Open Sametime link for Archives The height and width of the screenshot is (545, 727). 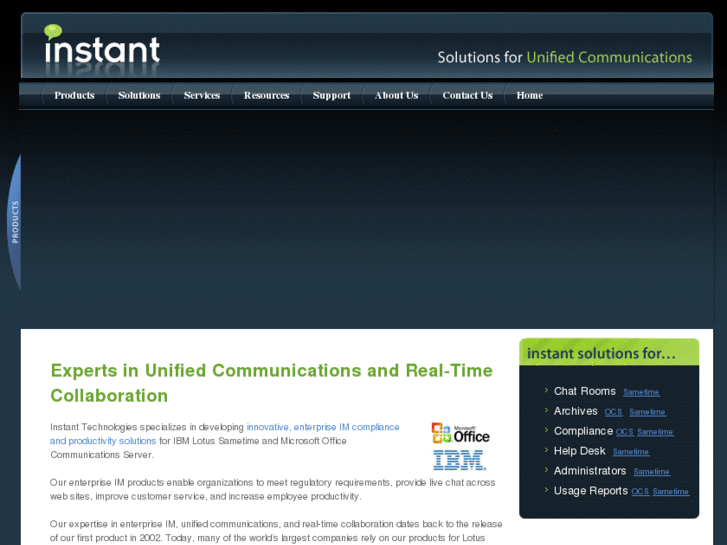pos(647,412)
